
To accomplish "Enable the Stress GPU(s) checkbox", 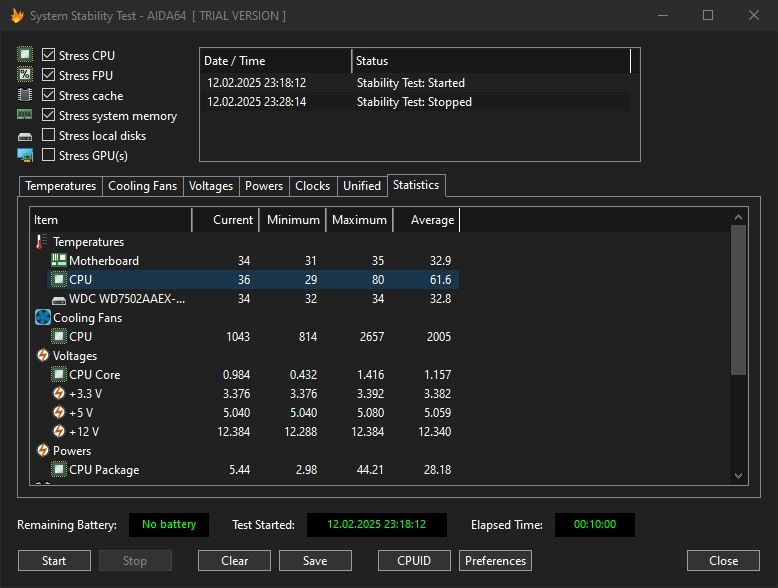I will 48,154.
